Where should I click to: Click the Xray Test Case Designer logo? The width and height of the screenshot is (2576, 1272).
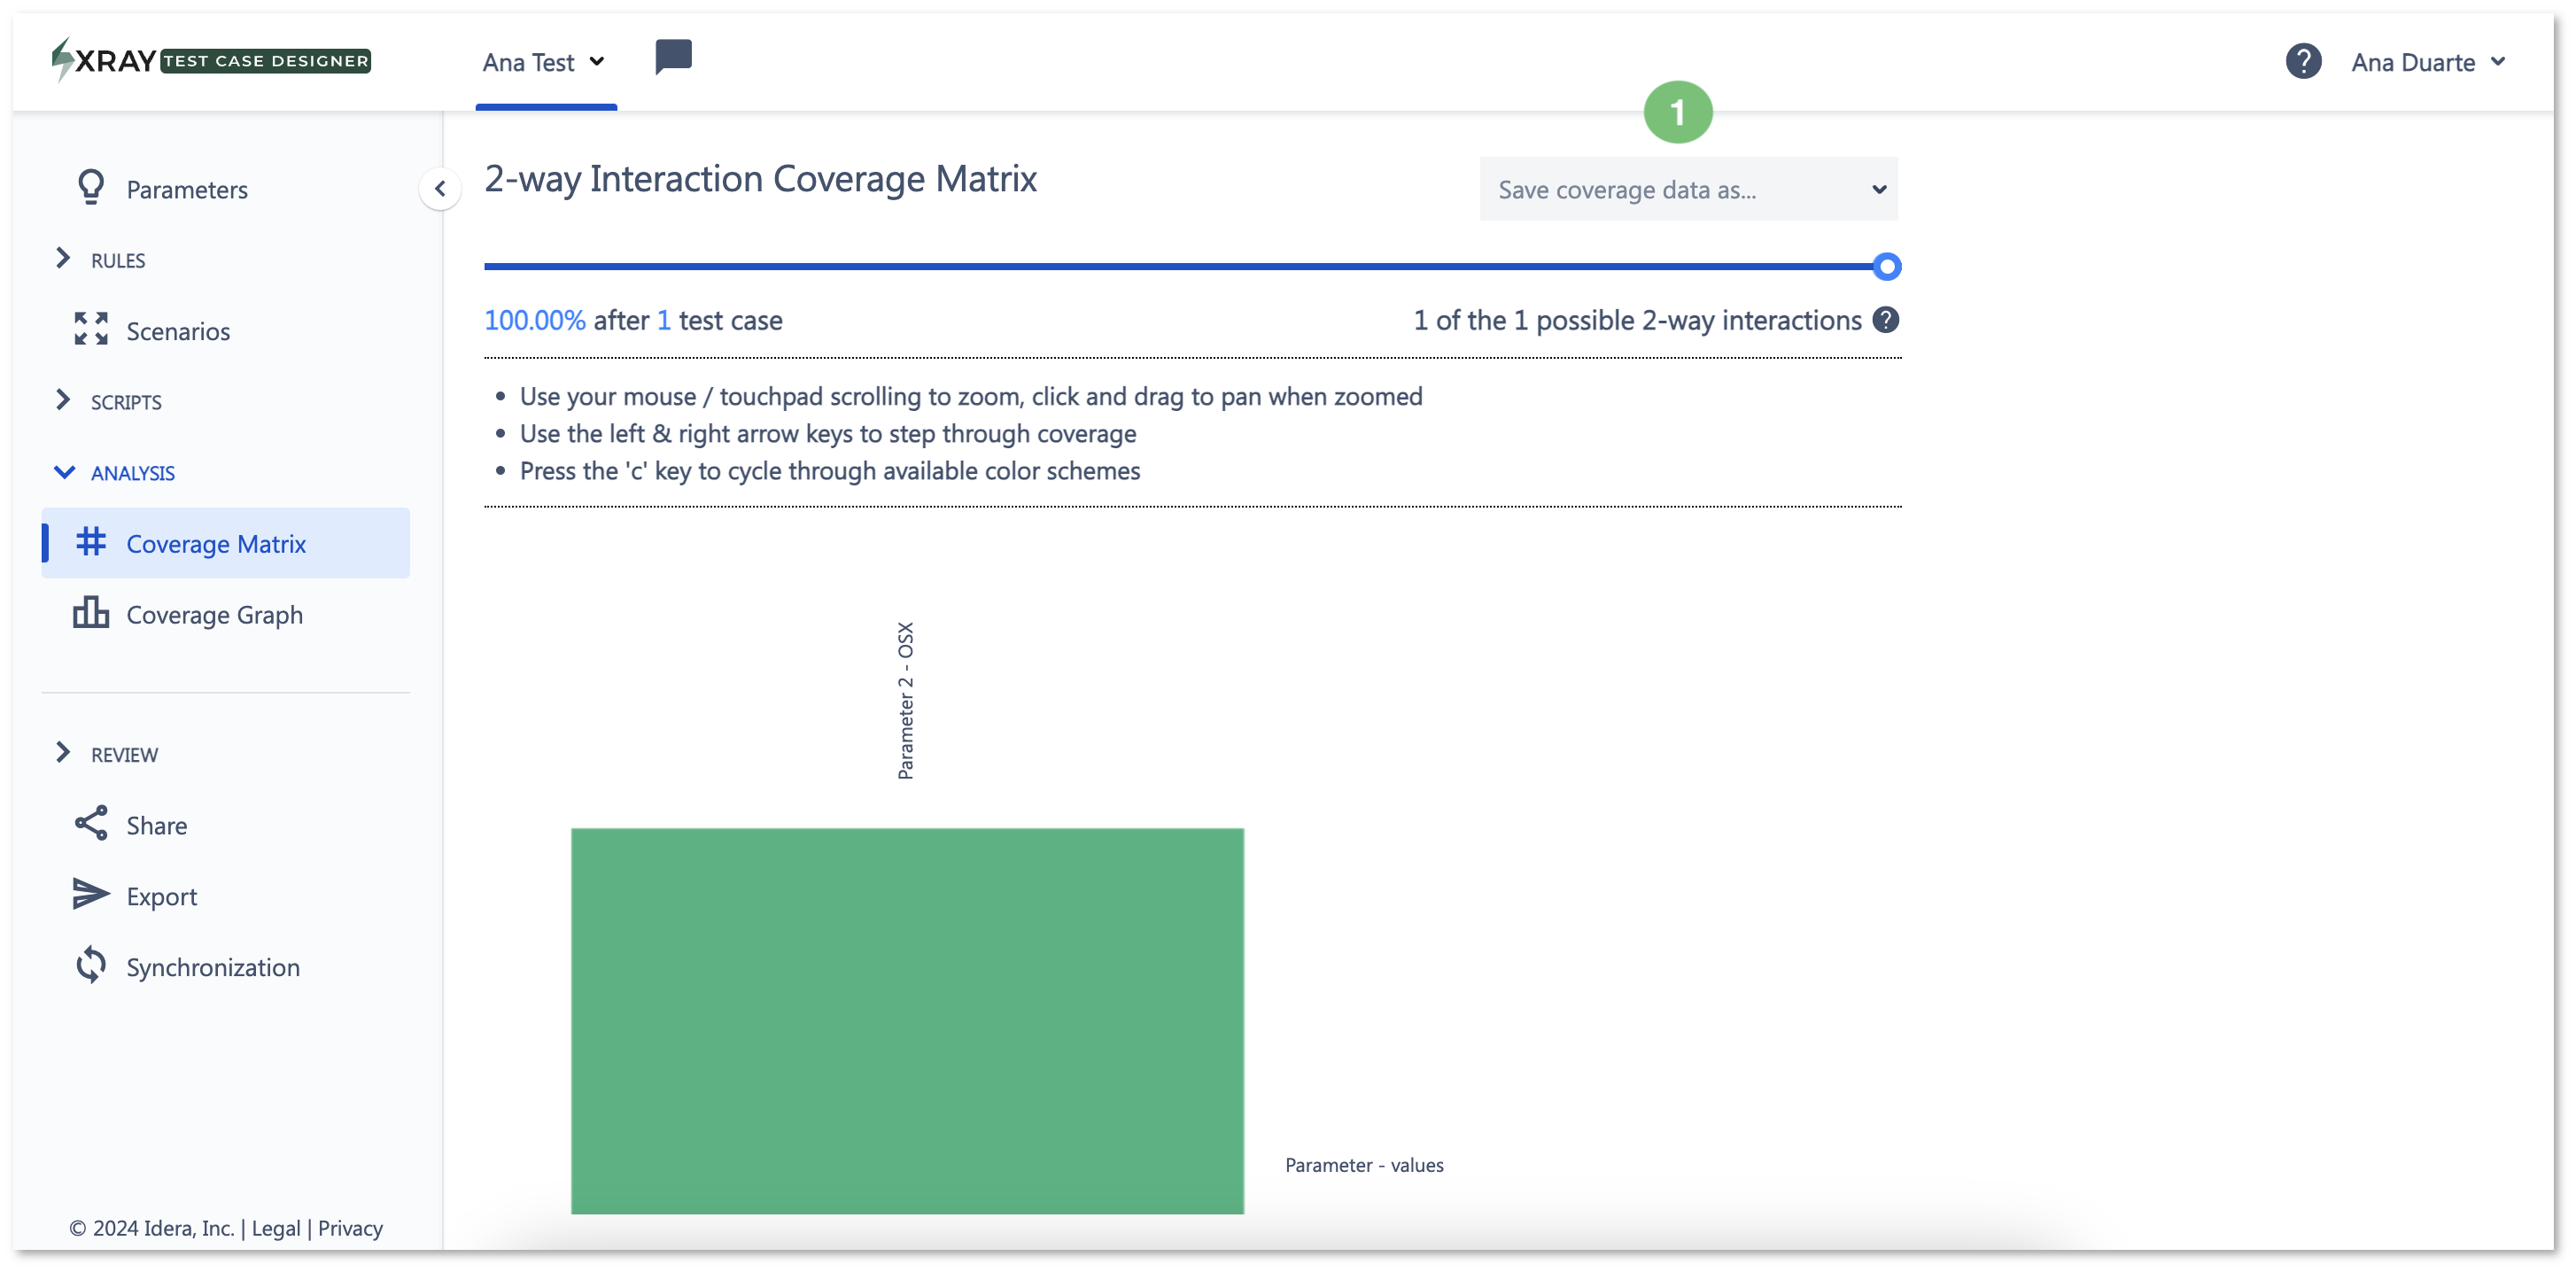point(211,61)
